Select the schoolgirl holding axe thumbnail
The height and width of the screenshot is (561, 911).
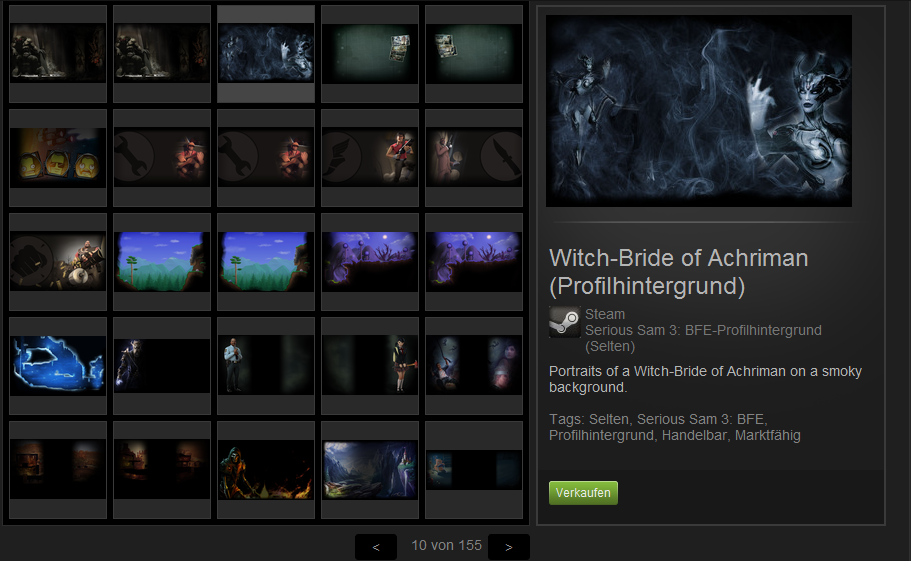tap(370, 365)
